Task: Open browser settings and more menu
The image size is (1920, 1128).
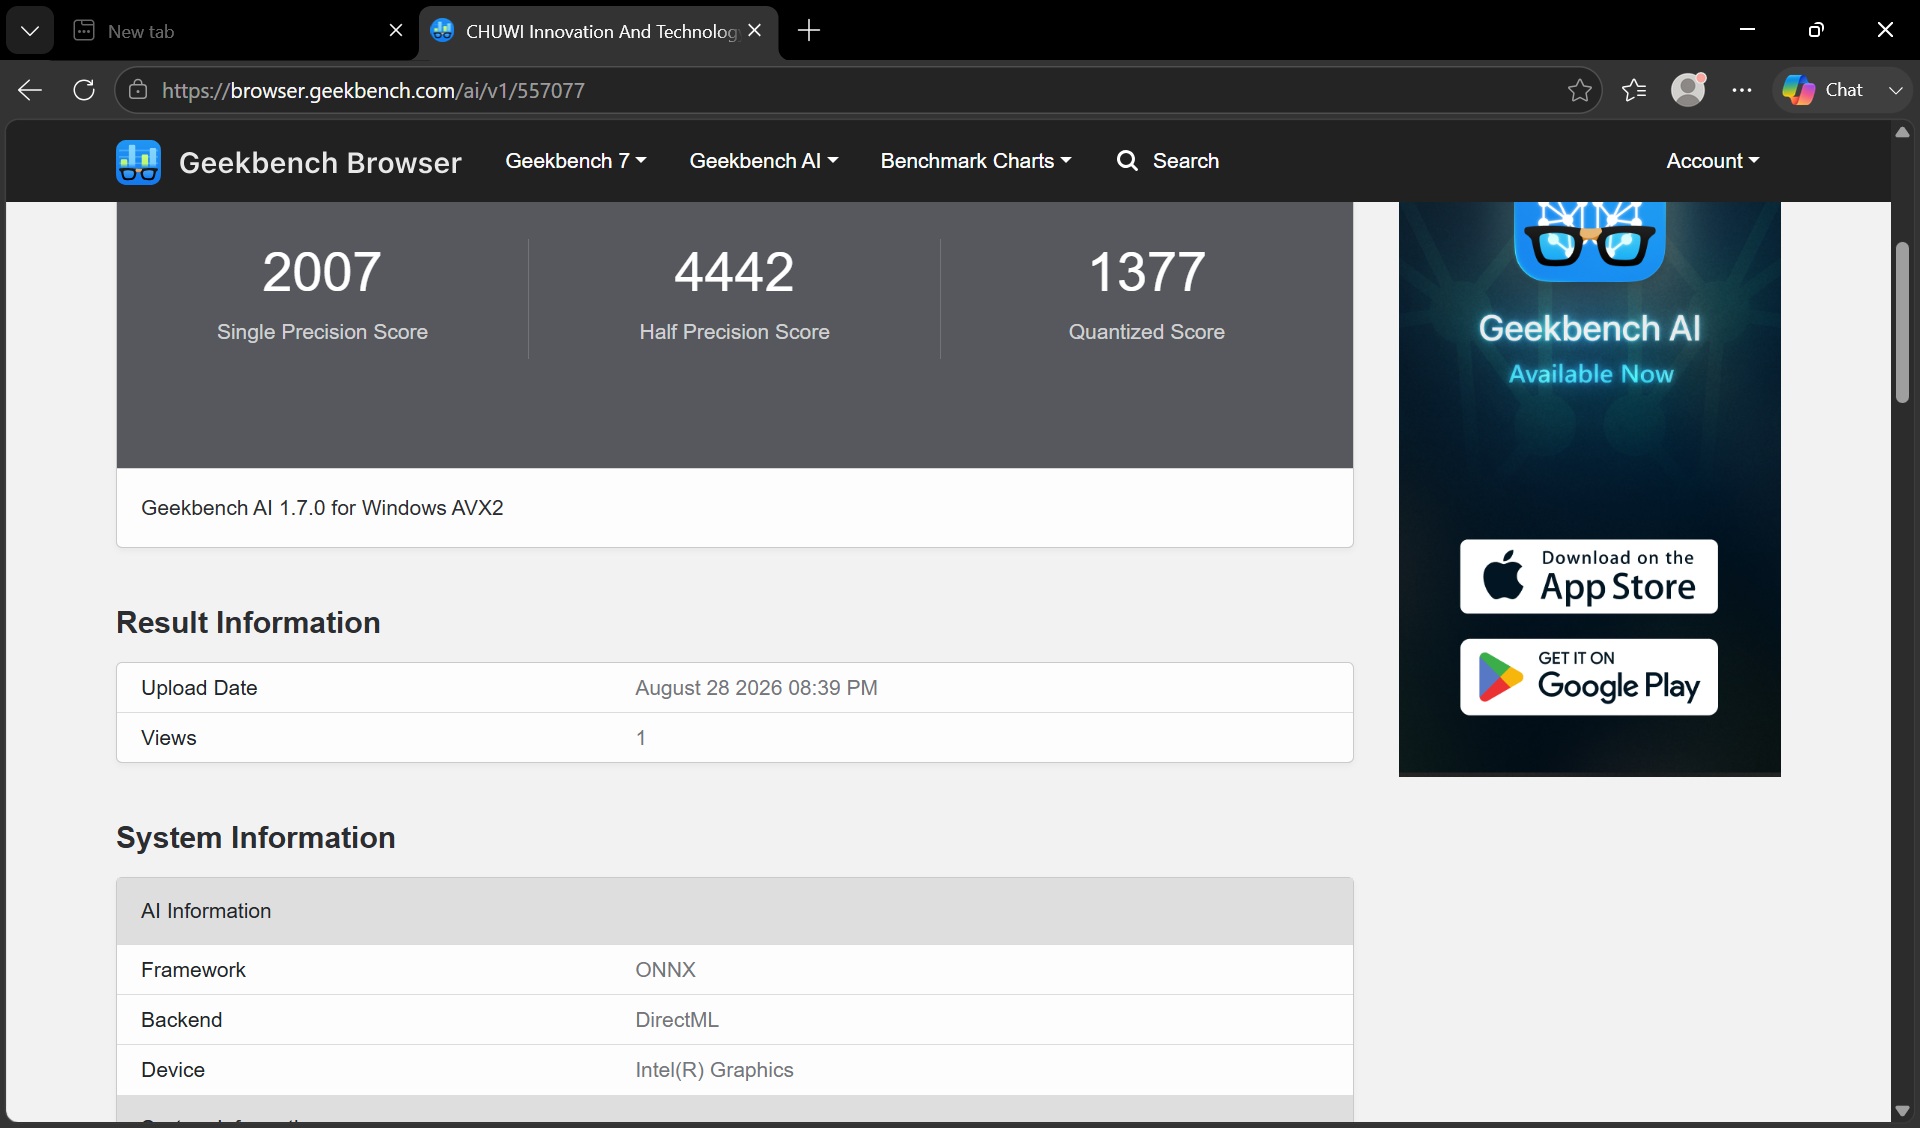Action: (1742, 90)
